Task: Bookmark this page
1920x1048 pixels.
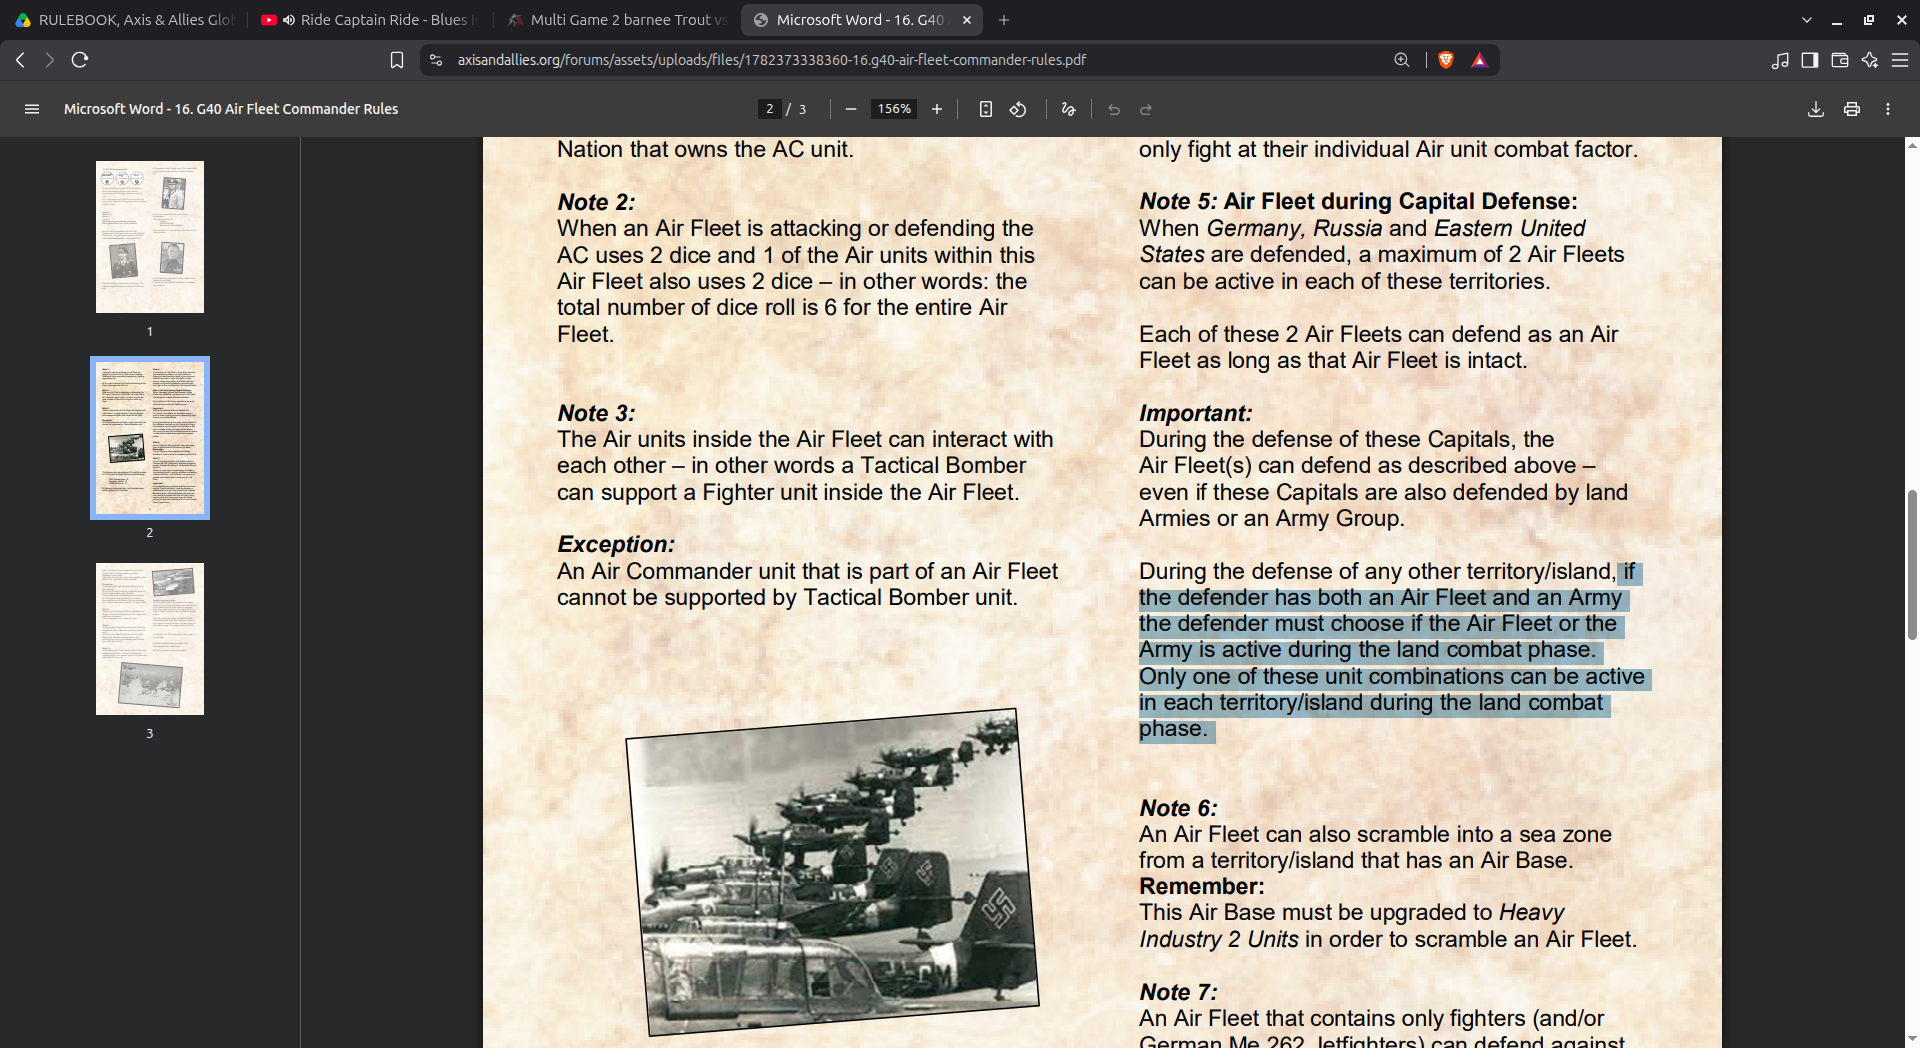Action: pos(397,60)
